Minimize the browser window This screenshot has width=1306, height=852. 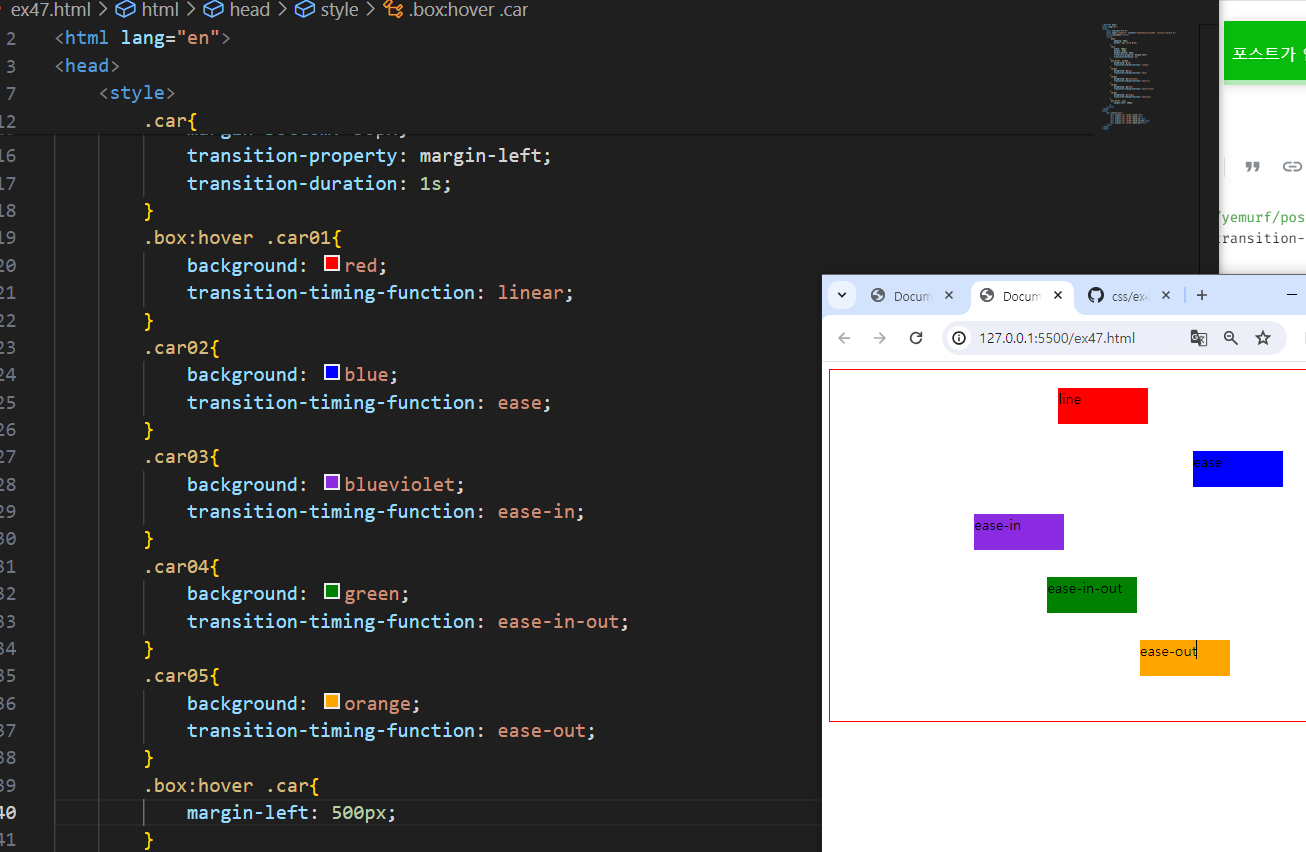1292,295
